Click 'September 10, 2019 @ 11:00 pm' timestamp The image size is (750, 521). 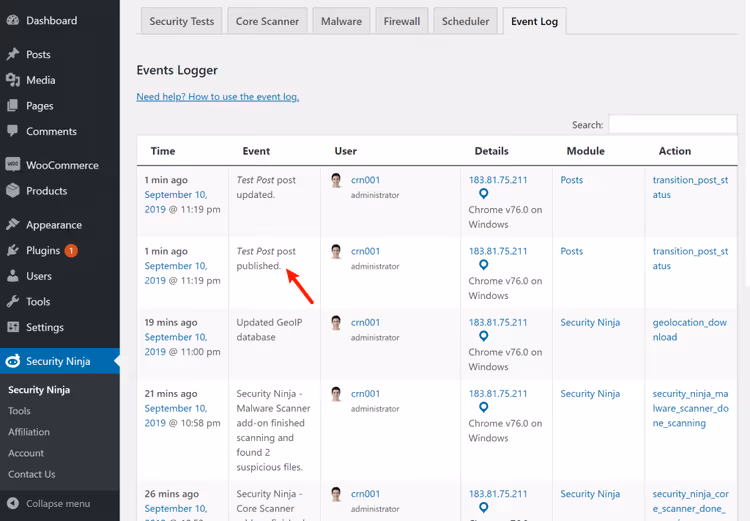tap(182, 344)
